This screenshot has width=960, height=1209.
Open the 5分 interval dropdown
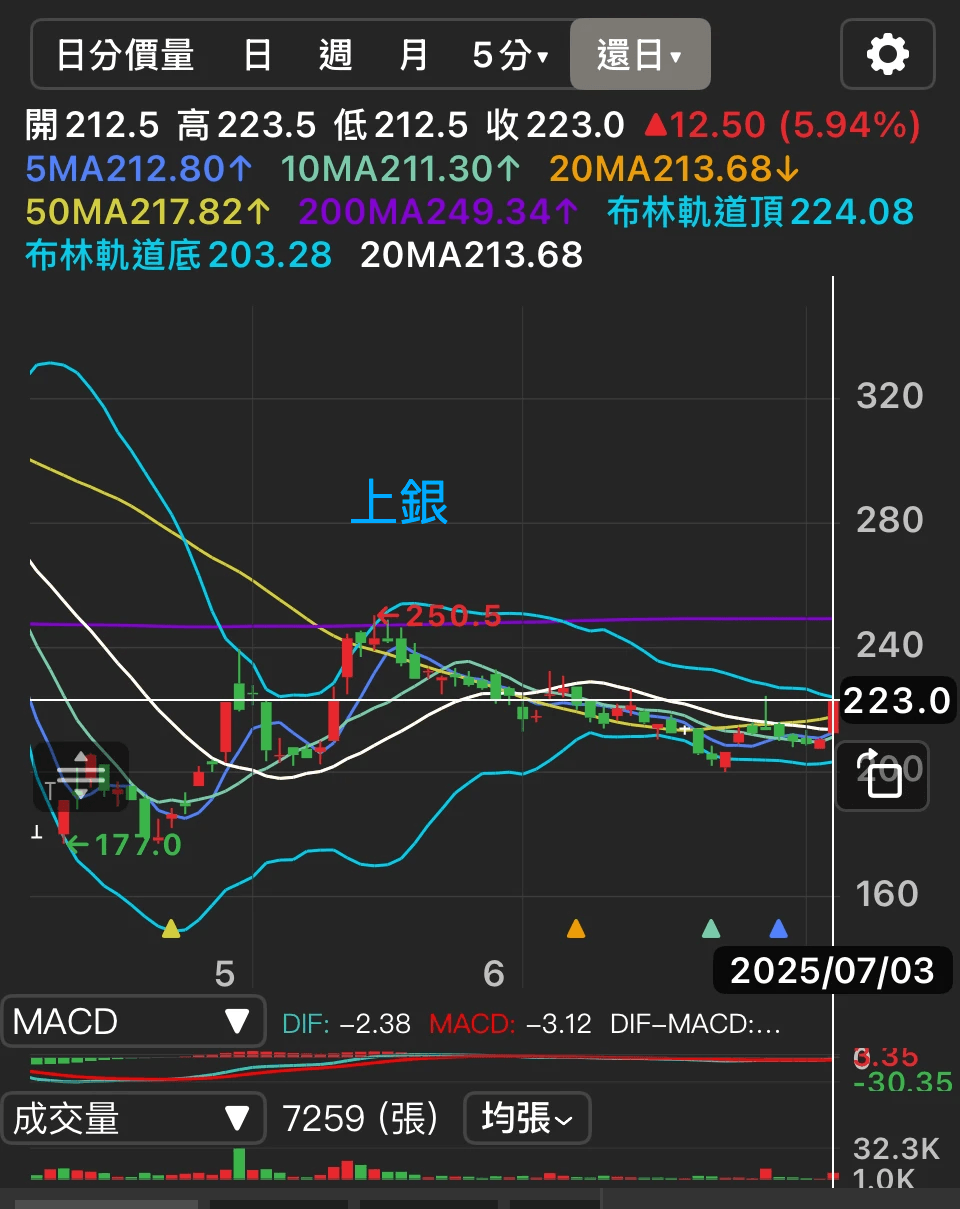(x=510, y=55)
